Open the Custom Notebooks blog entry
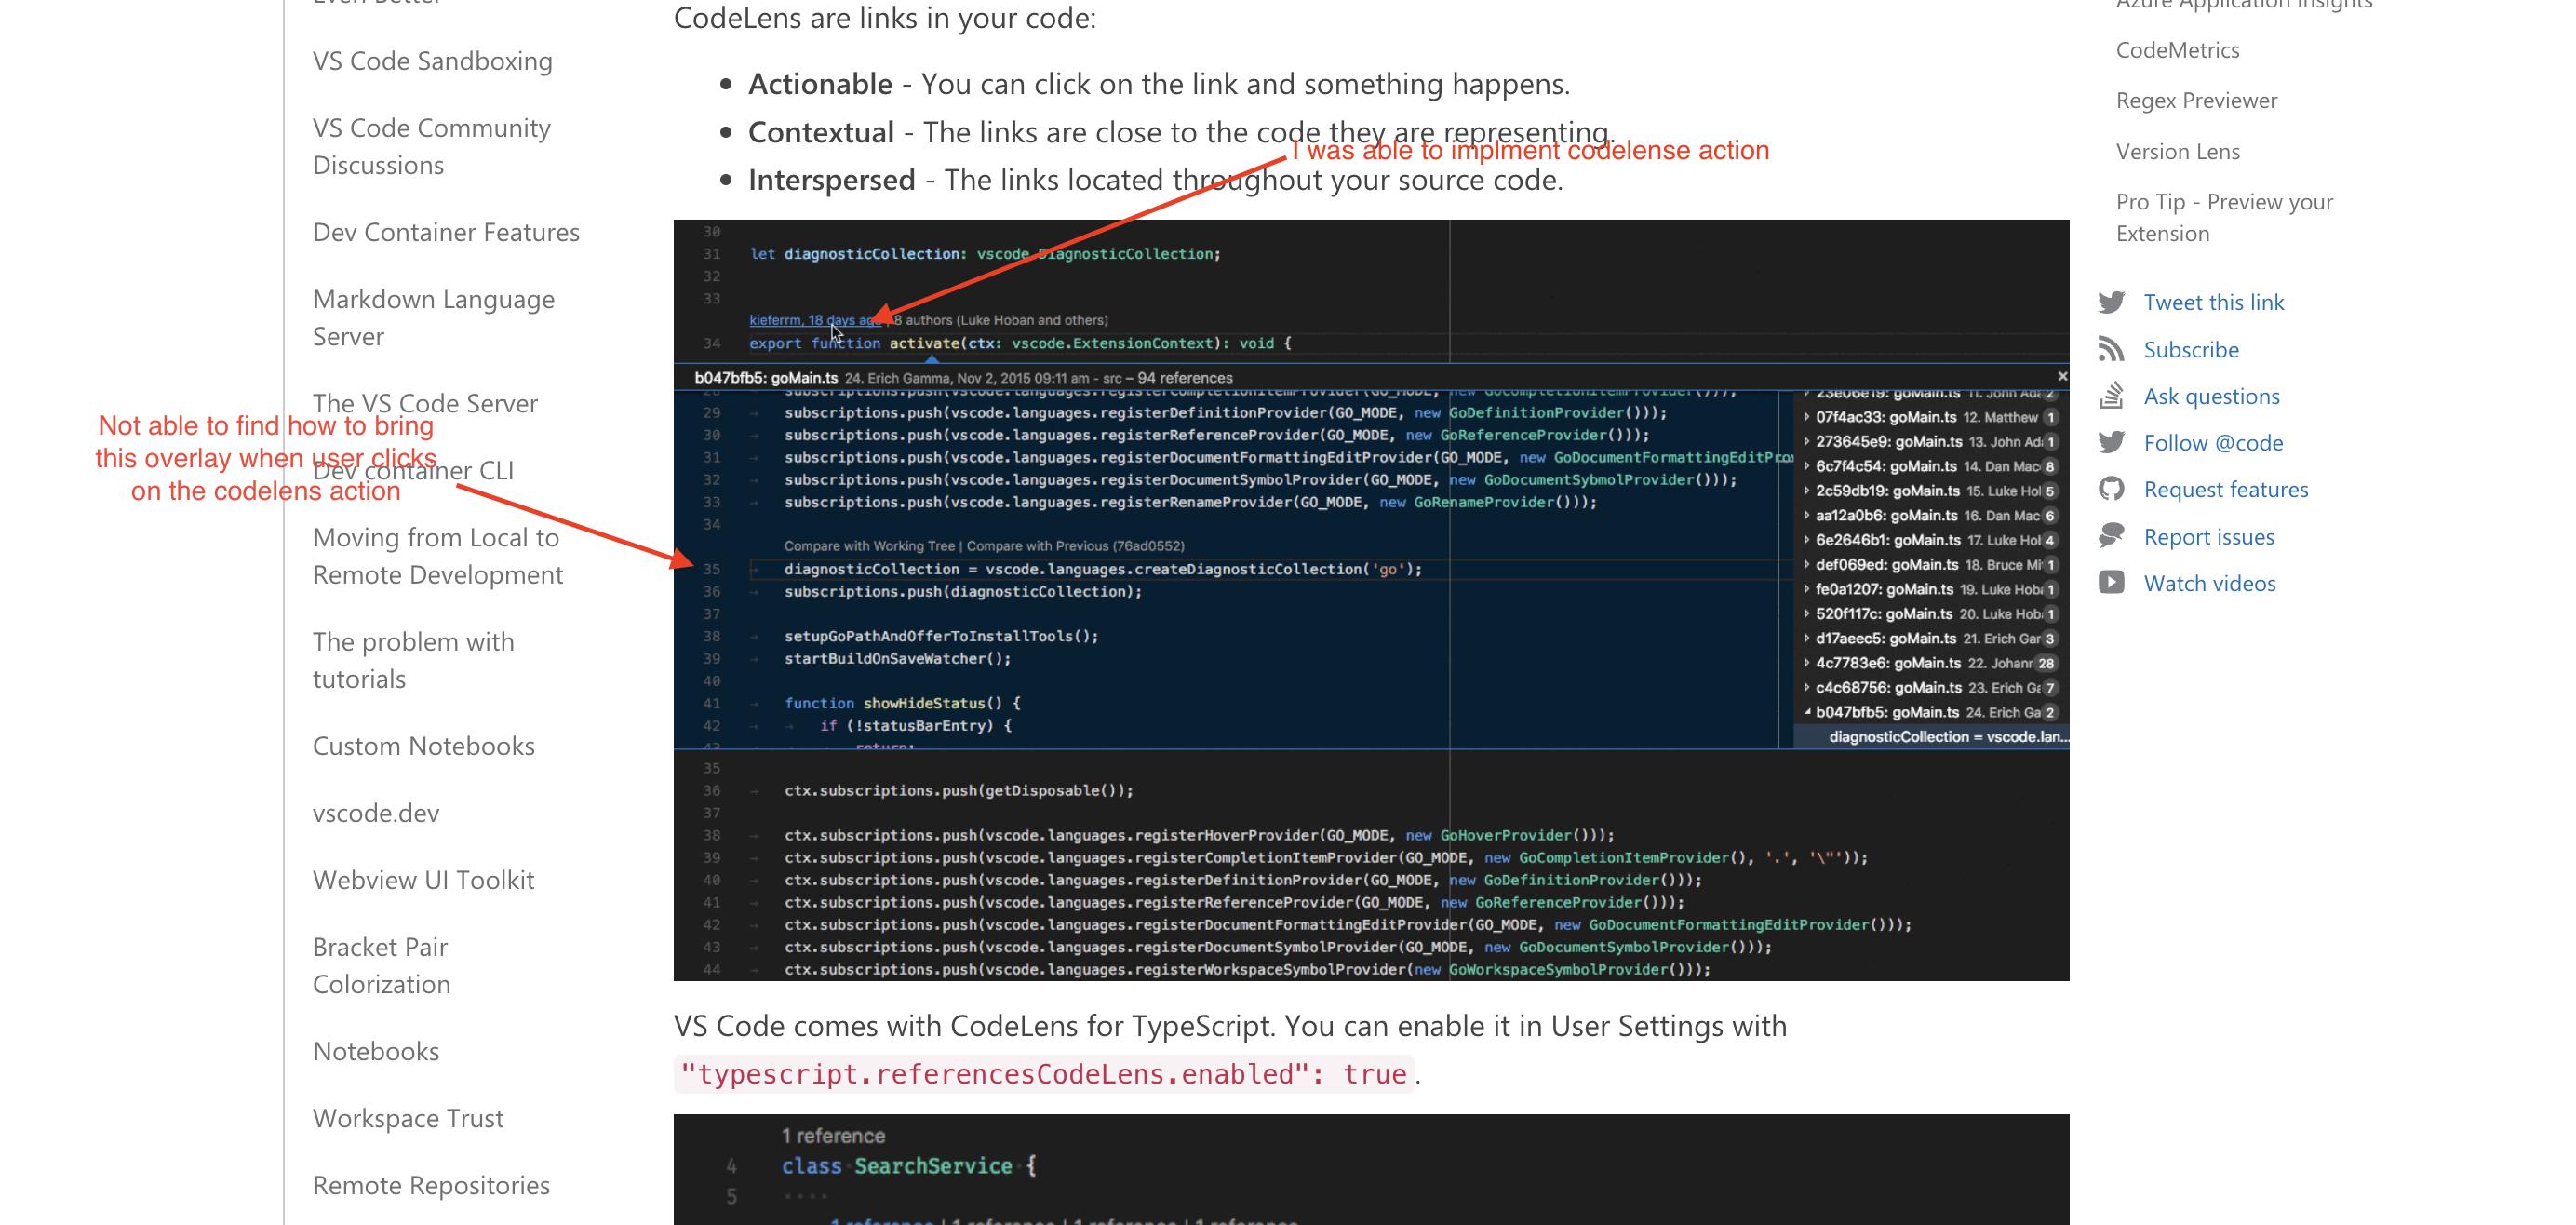The image size is (2576, 1225). (x=423, y=746)
